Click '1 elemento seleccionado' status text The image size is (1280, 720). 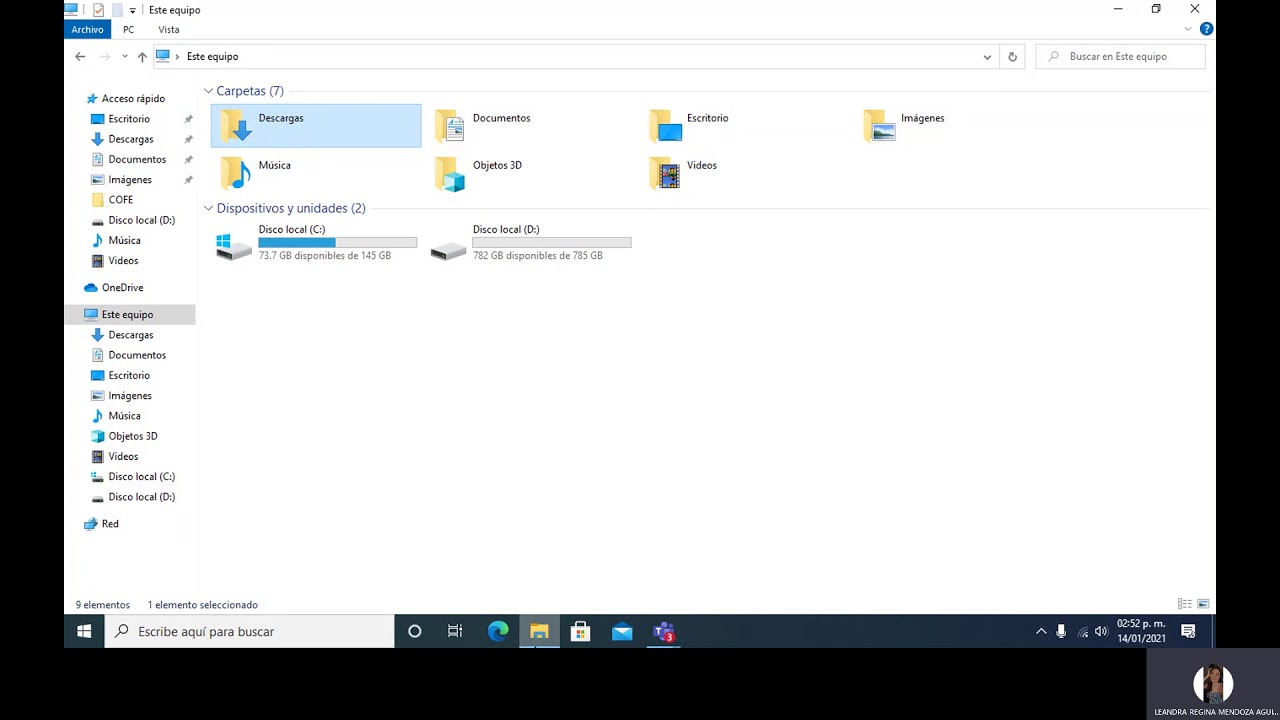click(x=203, y=605)
